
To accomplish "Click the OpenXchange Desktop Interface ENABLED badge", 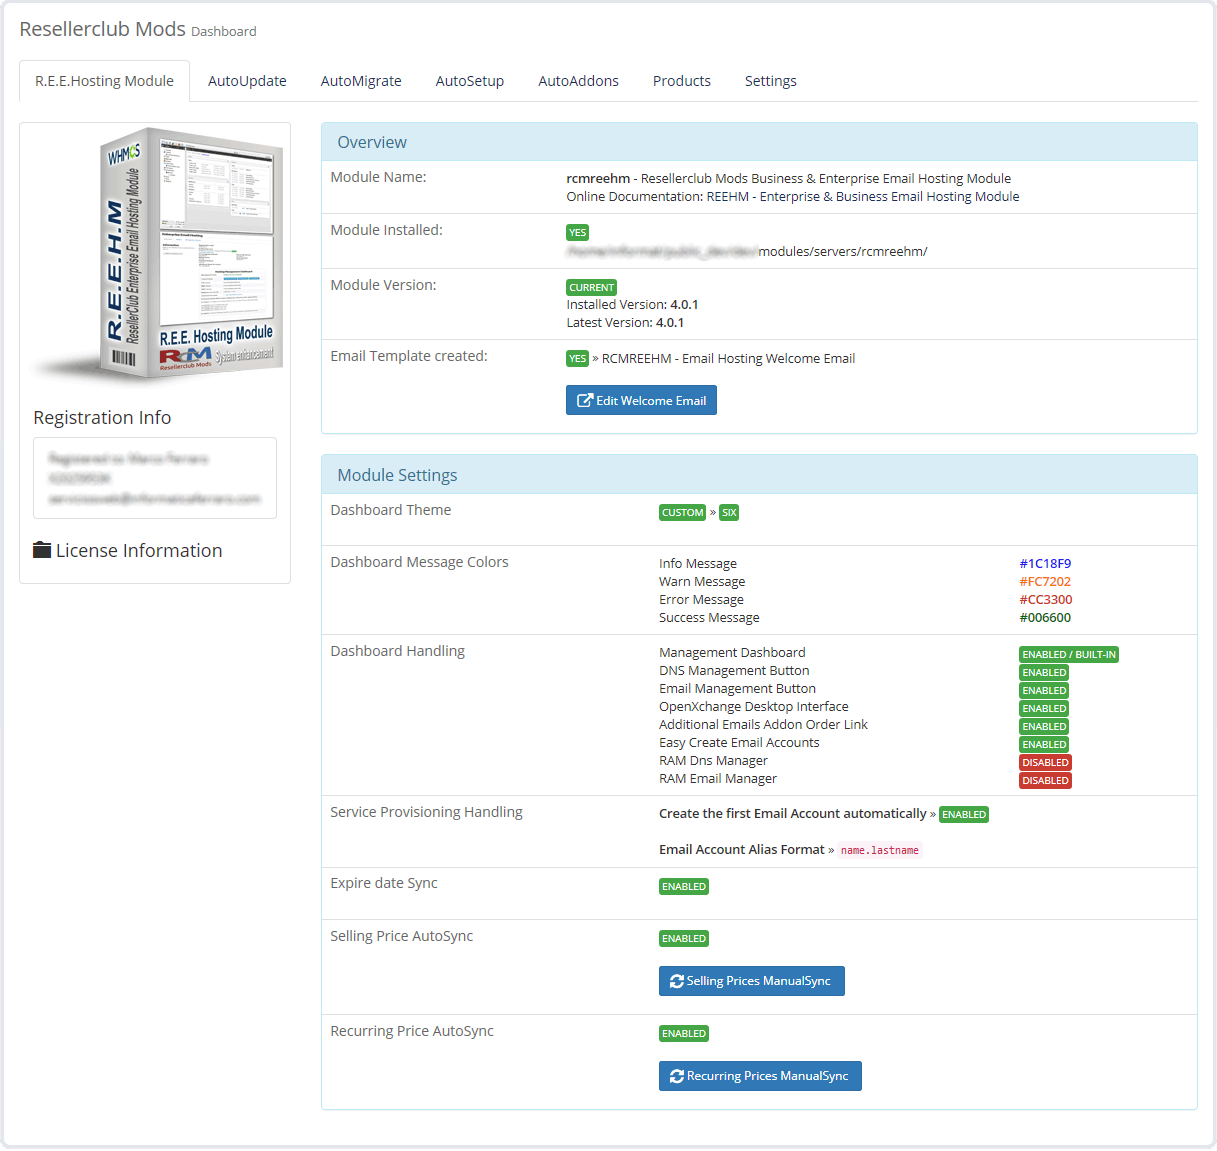I will tap(1045, 709).
